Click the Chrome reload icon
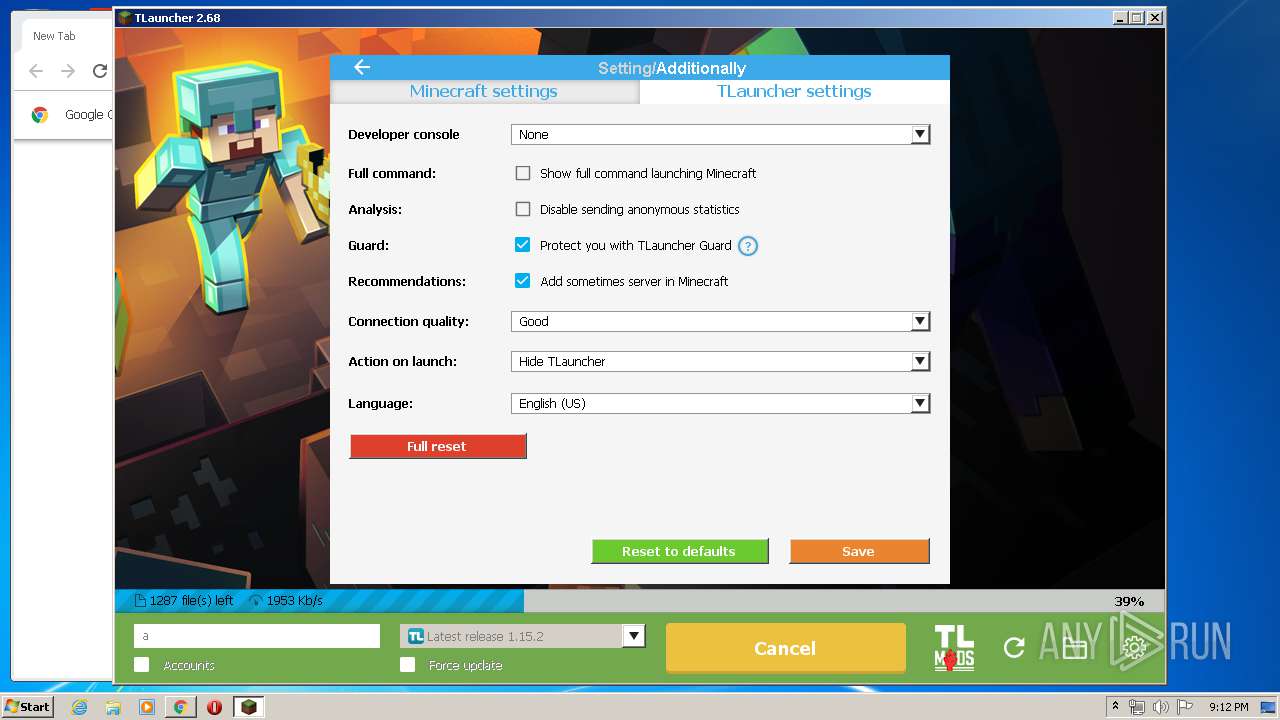 (x=100, y=71)
